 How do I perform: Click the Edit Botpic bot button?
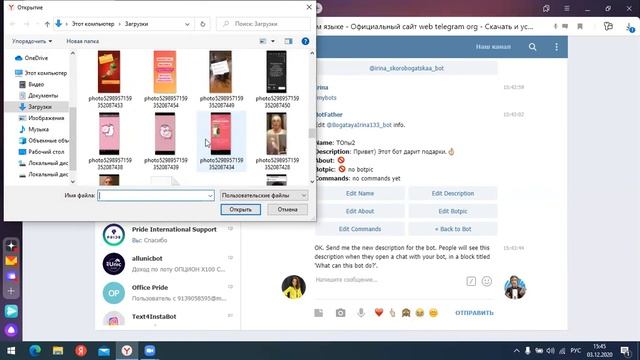click(x=453, y=211)
